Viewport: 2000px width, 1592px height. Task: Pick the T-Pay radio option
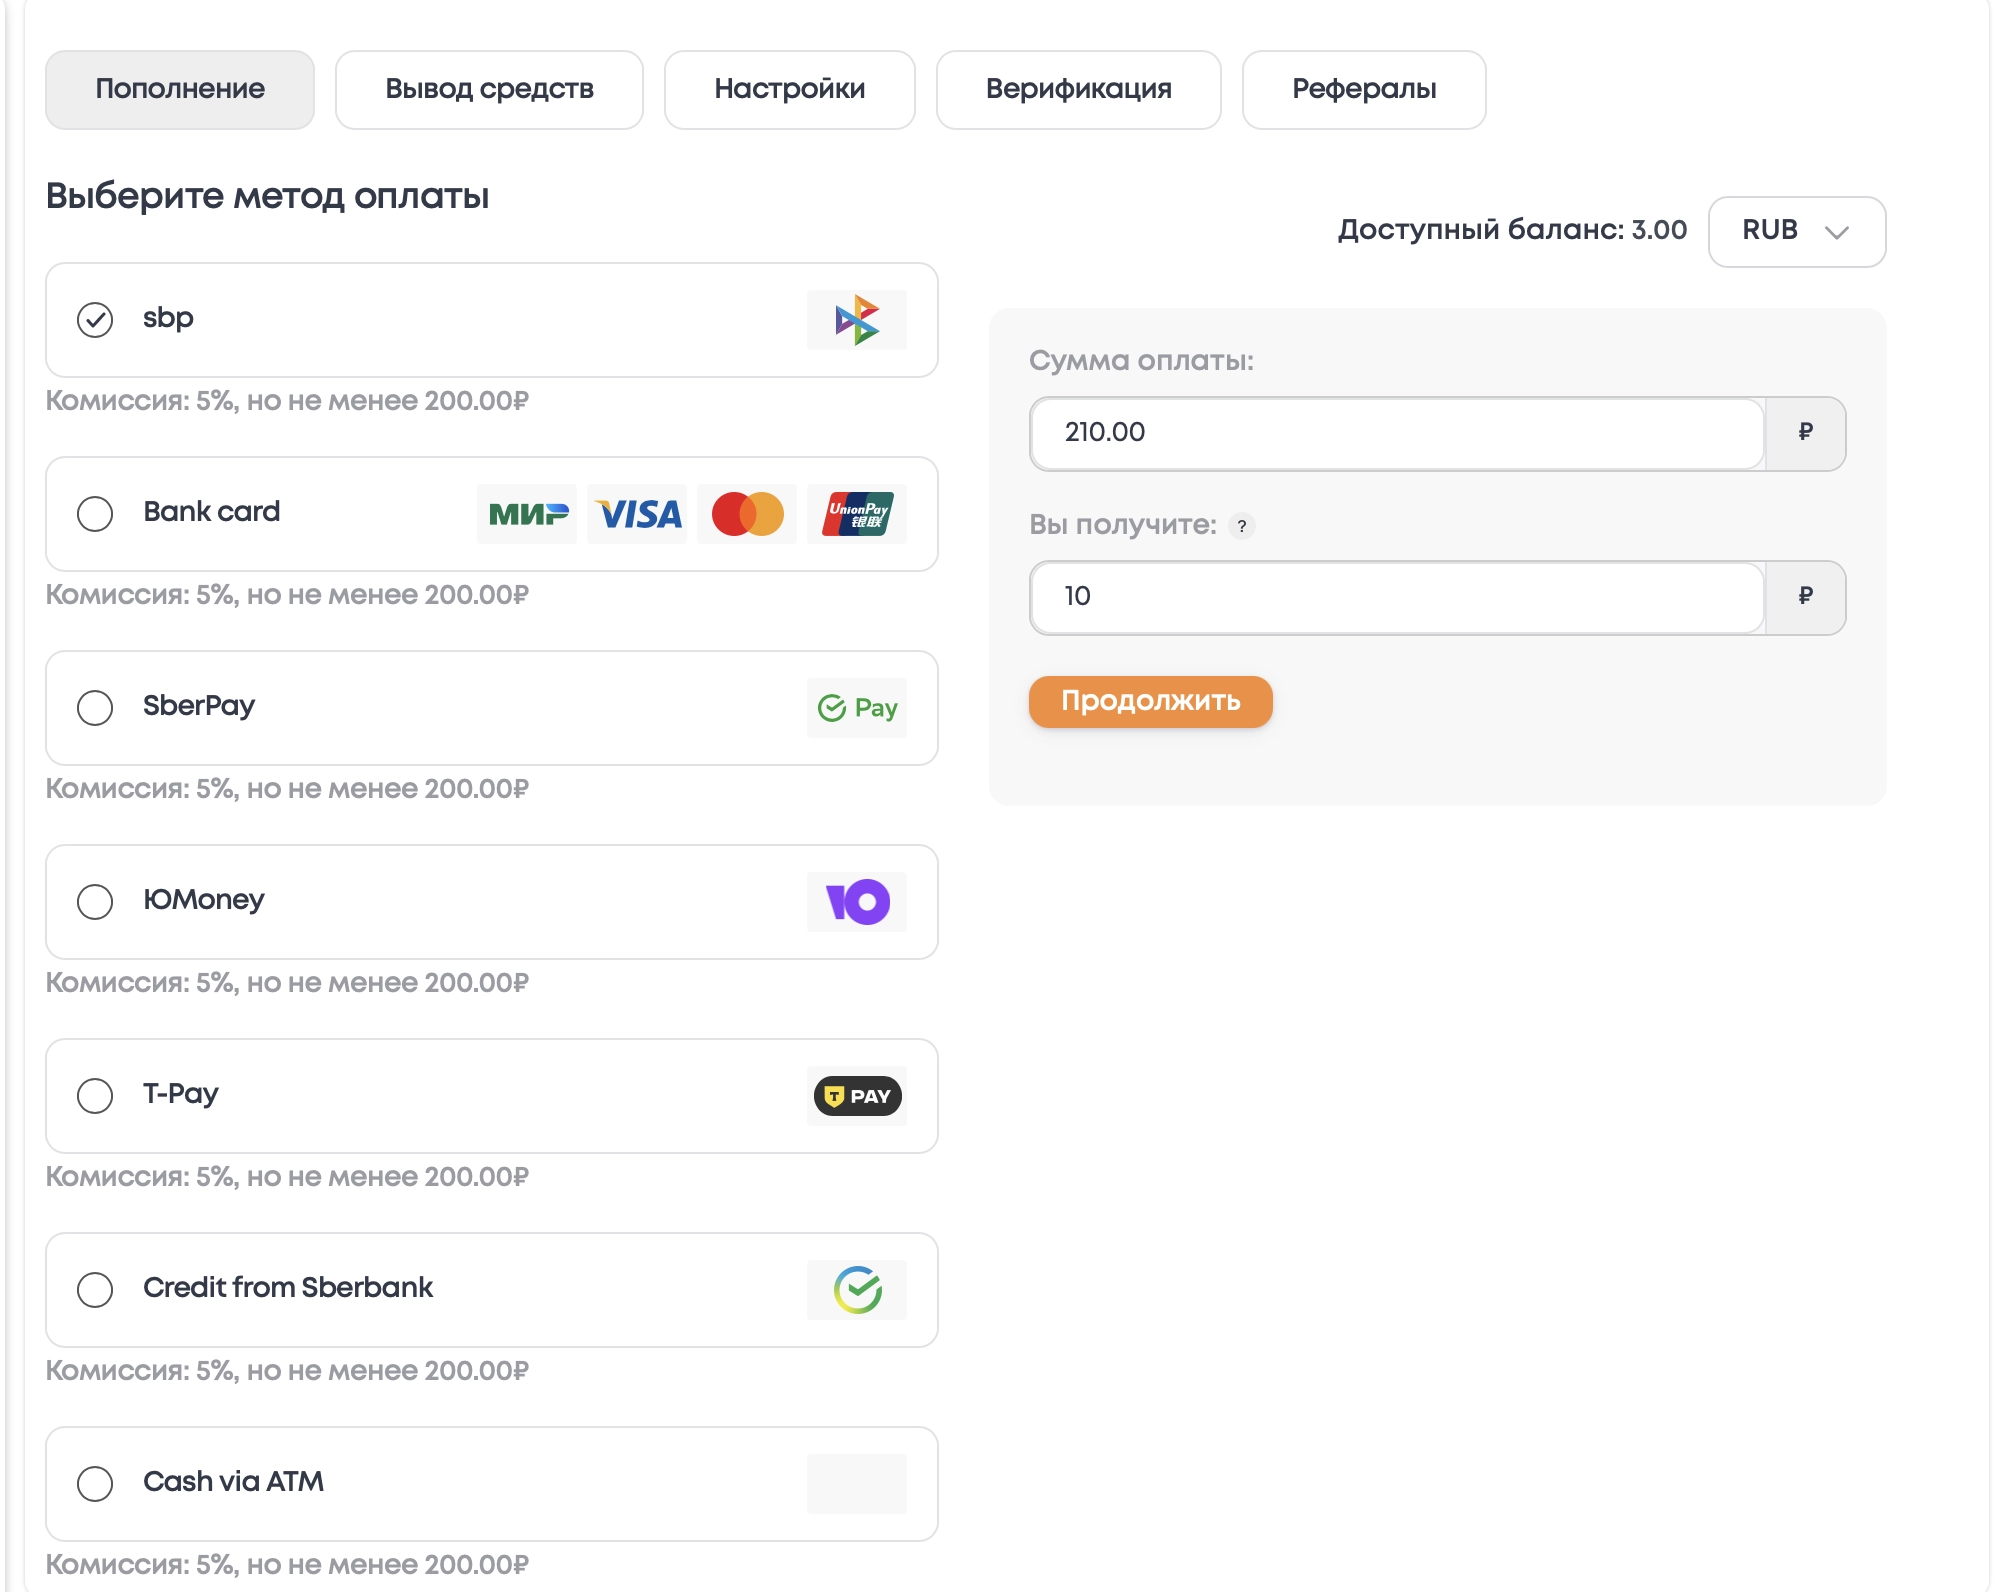pyautogui.click(x=95, y=1096)
